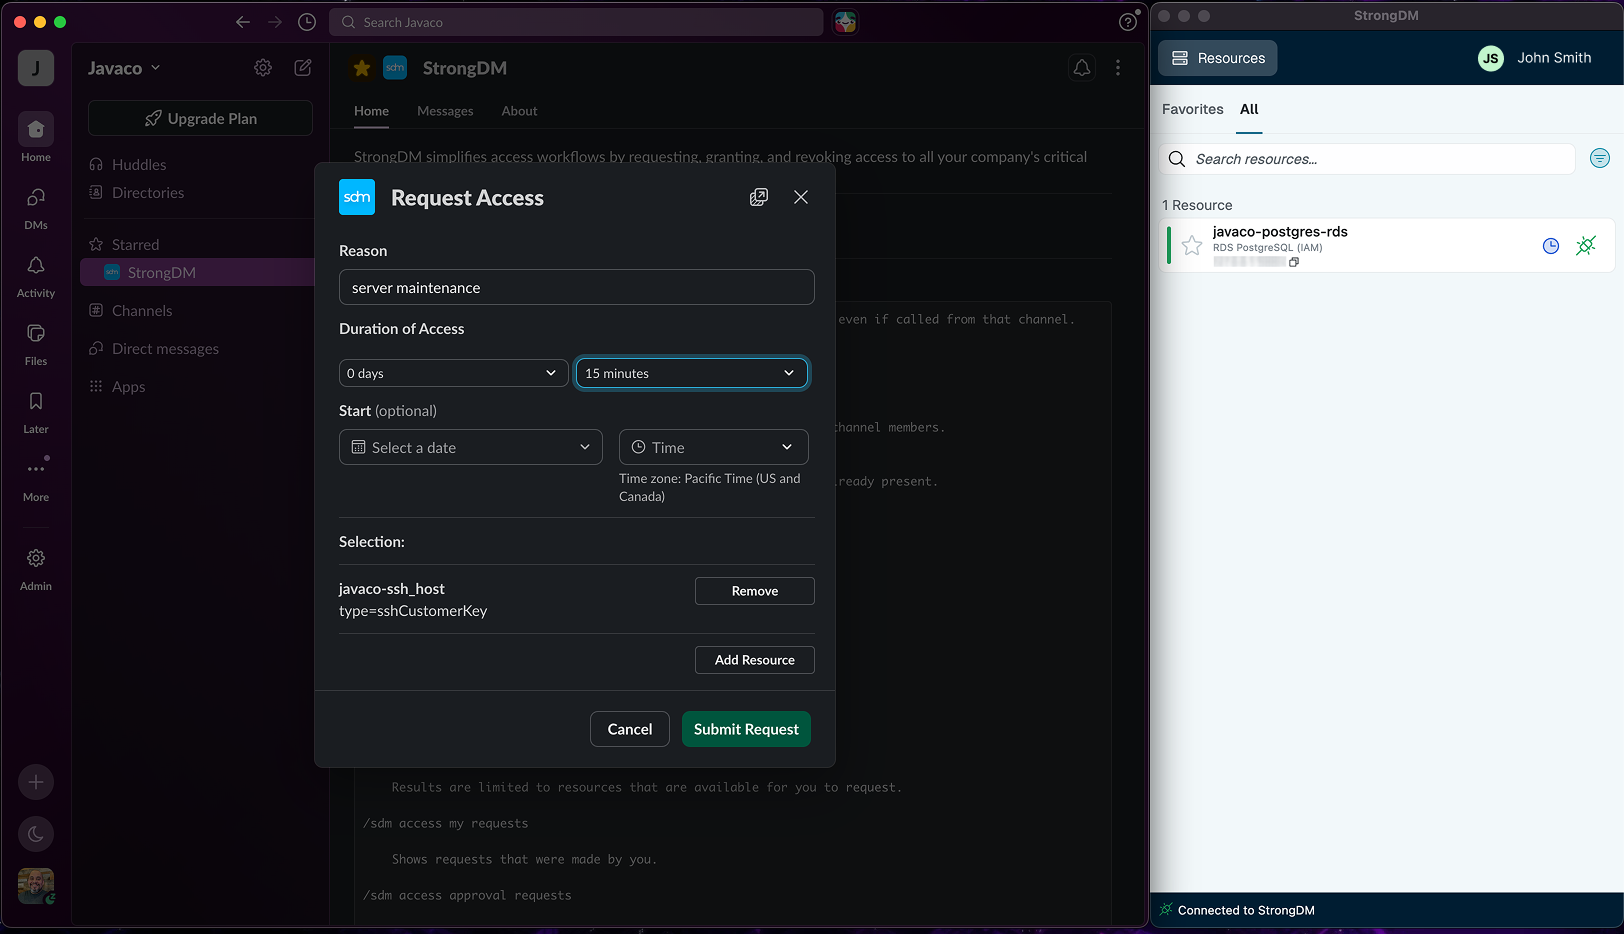Submit the access request
The height and width of the screenshot is (934, 1624).
[x=746, y=729]
